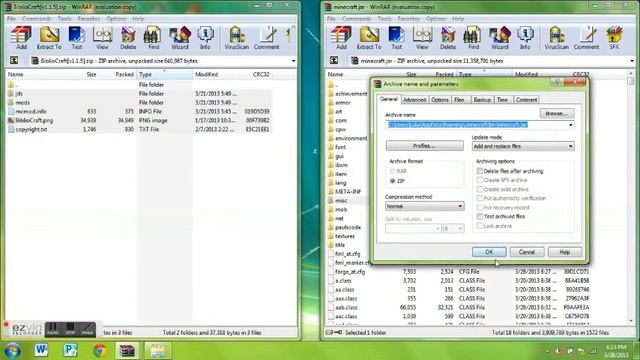Viewport: 640px width, 360px height.
Task: Click Test icon in BiblioCraft window
Action: [76, 38]
